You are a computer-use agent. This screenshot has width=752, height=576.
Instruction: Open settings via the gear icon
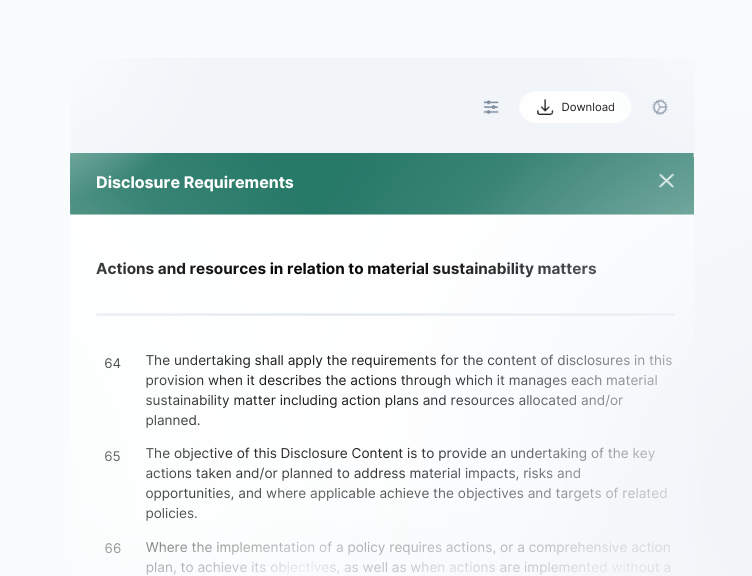coord(660,107)
